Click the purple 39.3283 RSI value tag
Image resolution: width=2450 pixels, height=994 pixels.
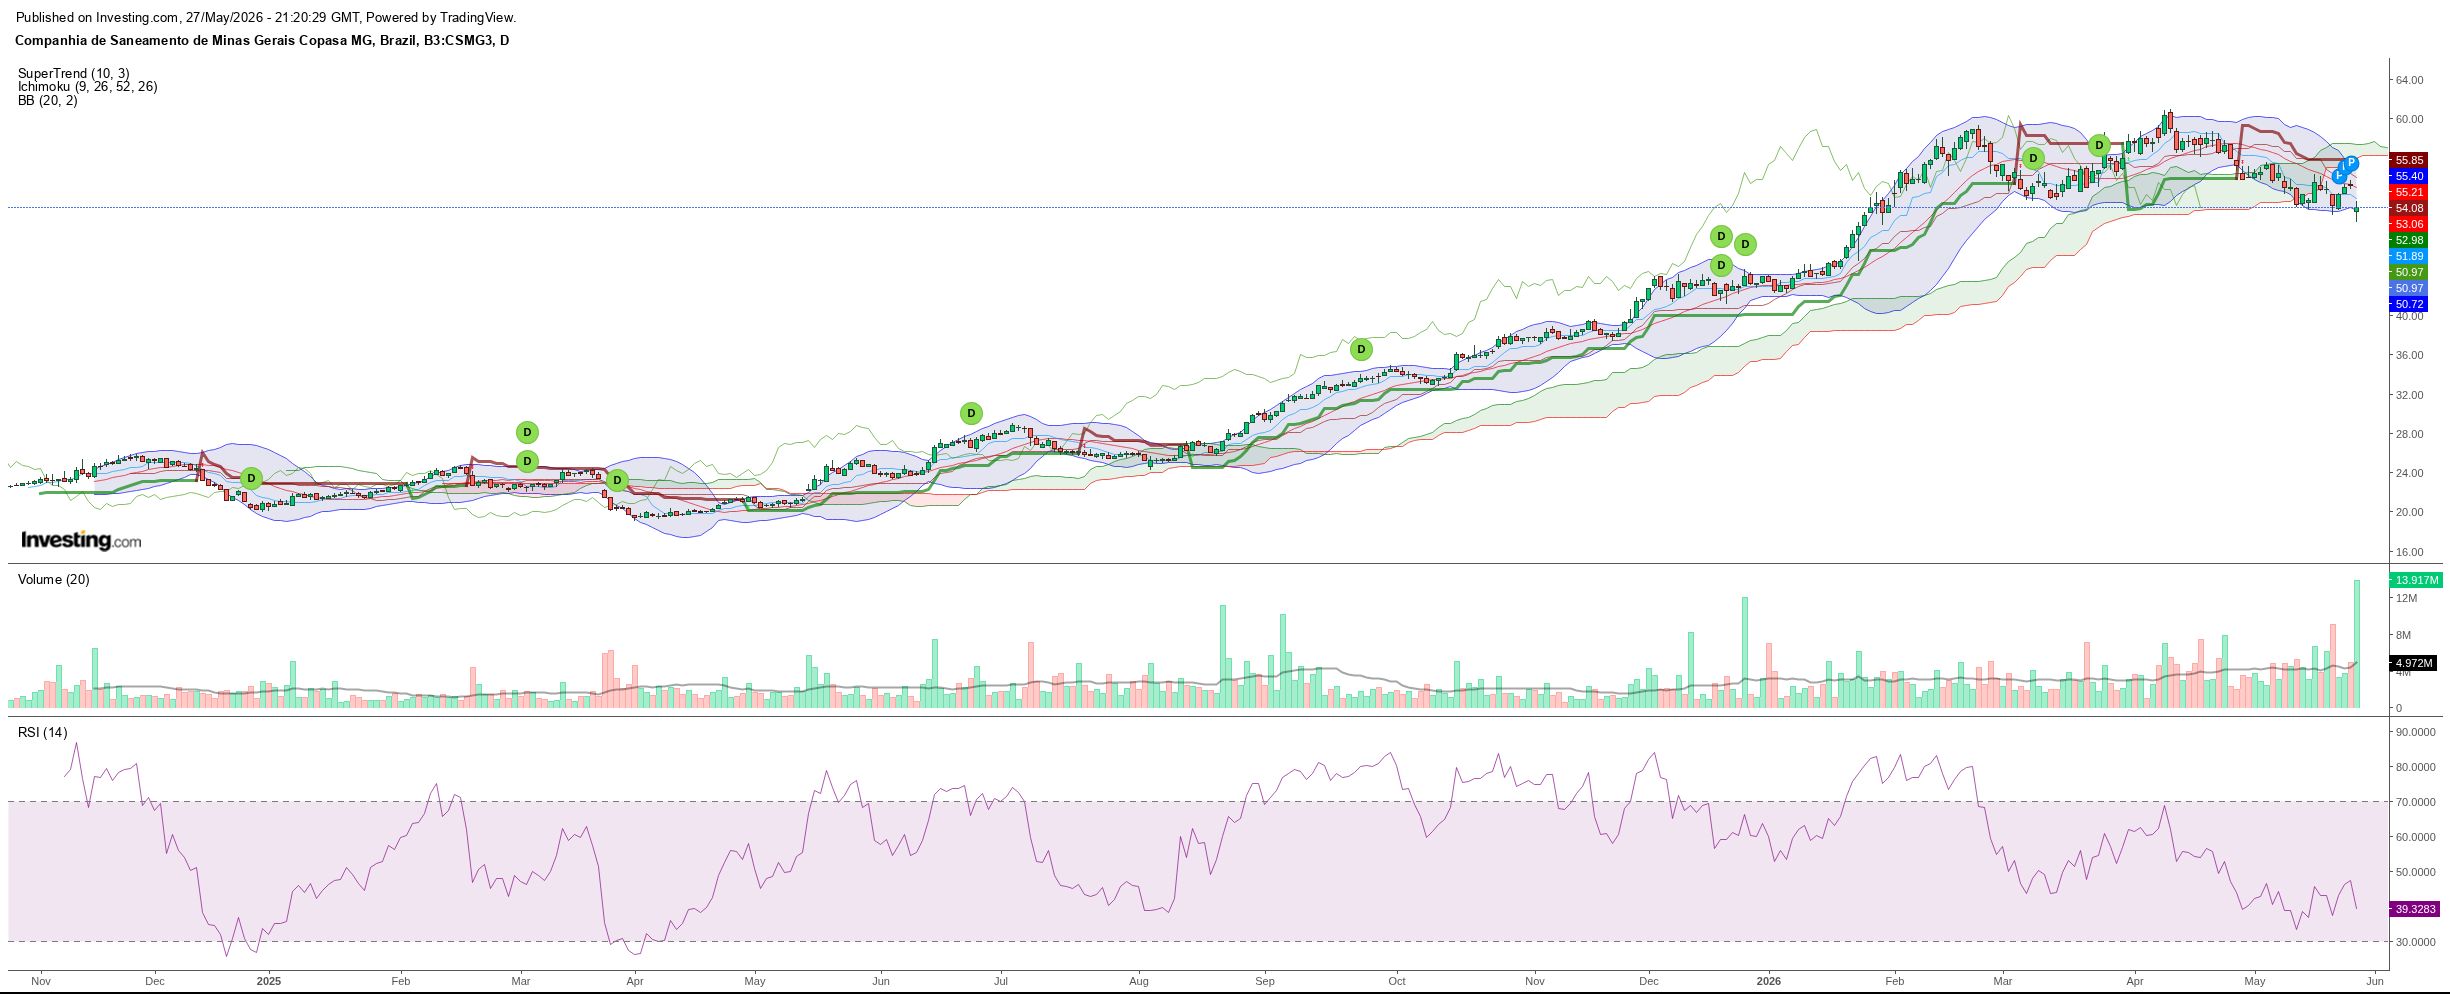coord(2415,909)
